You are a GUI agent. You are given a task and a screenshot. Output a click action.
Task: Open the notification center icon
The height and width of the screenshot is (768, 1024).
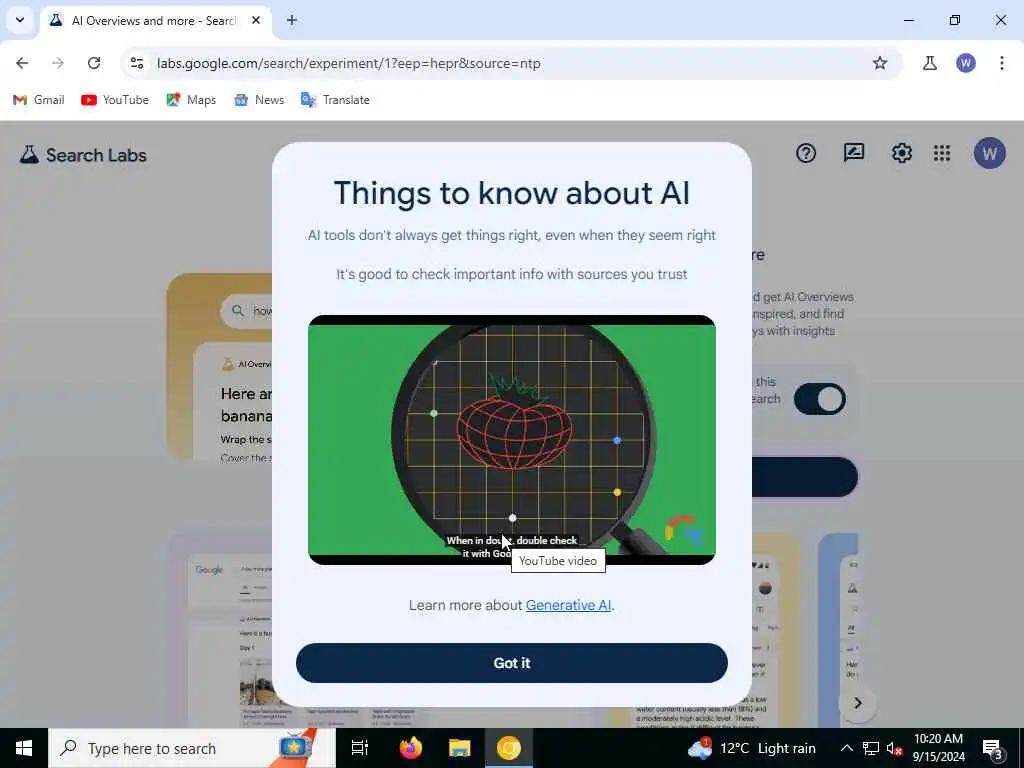tap(993, 748)
